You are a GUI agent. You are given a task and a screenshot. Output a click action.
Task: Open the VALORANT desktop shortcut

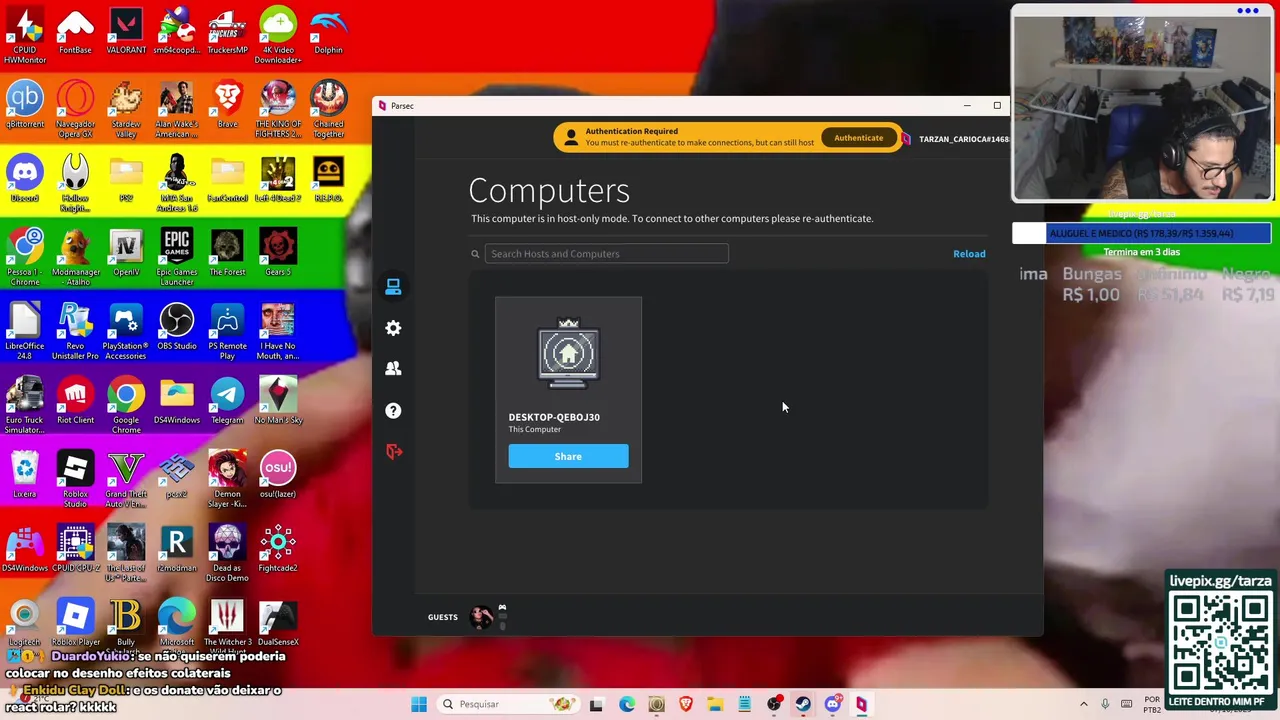(x=126, y=30)
